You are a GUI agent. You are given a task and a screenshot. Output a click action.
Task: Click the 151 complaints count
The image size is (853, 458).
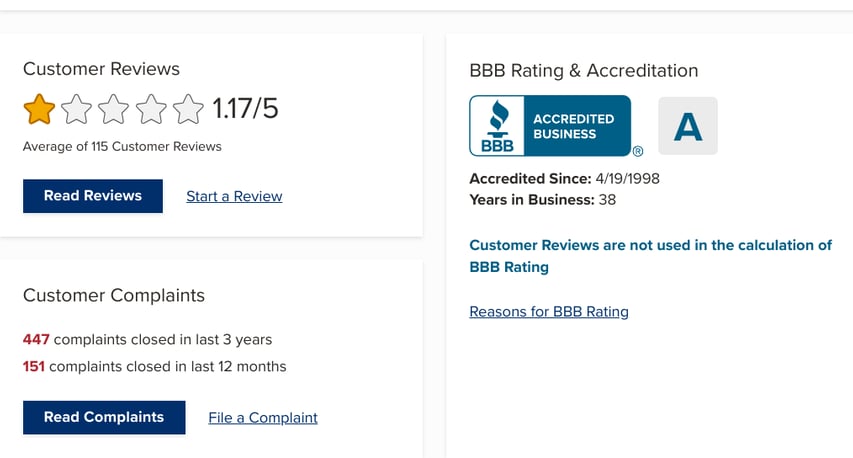pyautogui.click(x=34, y=367)
